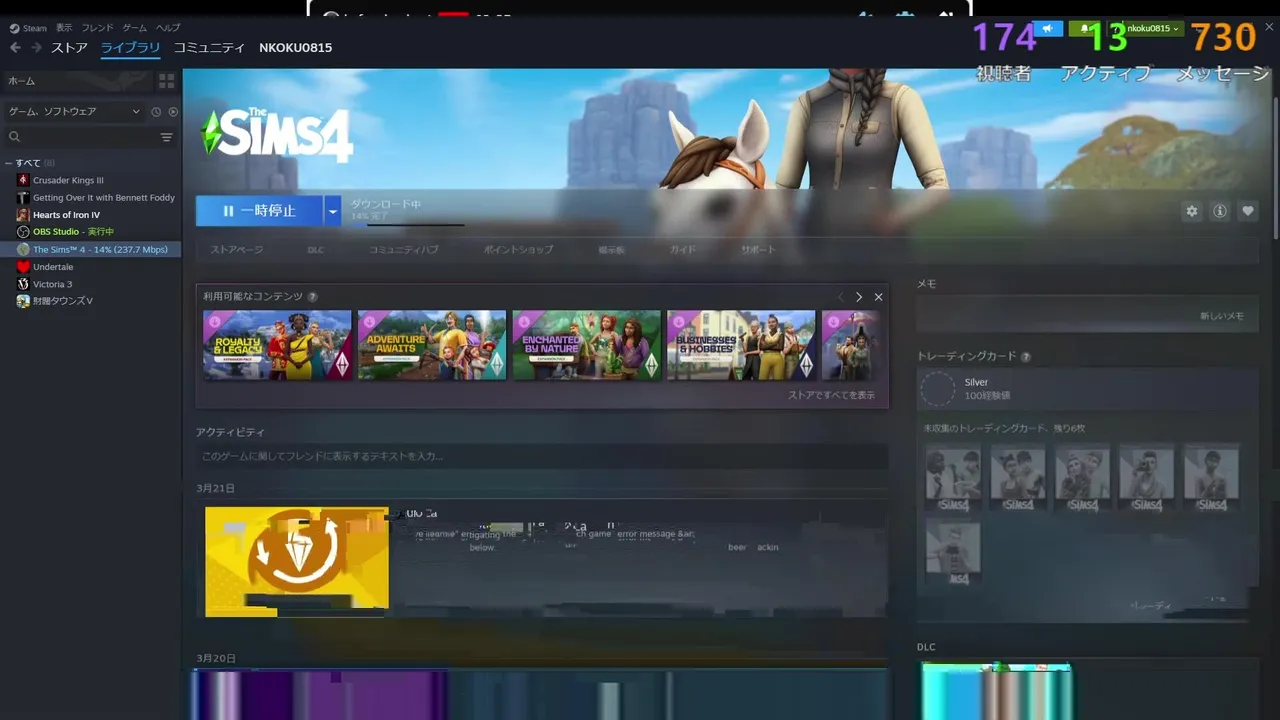Close the available content panel
Screen dimensions: 1280x720
(878, 297)
